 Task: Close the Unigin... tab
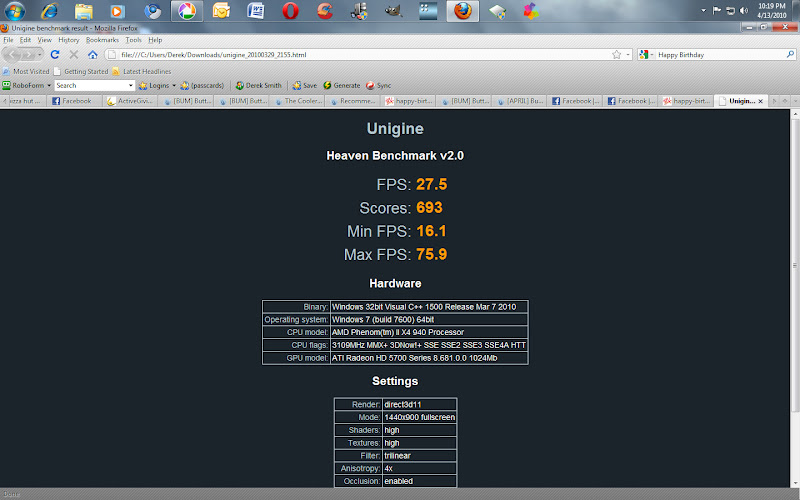pyautogui.click(x=760, y=101)
